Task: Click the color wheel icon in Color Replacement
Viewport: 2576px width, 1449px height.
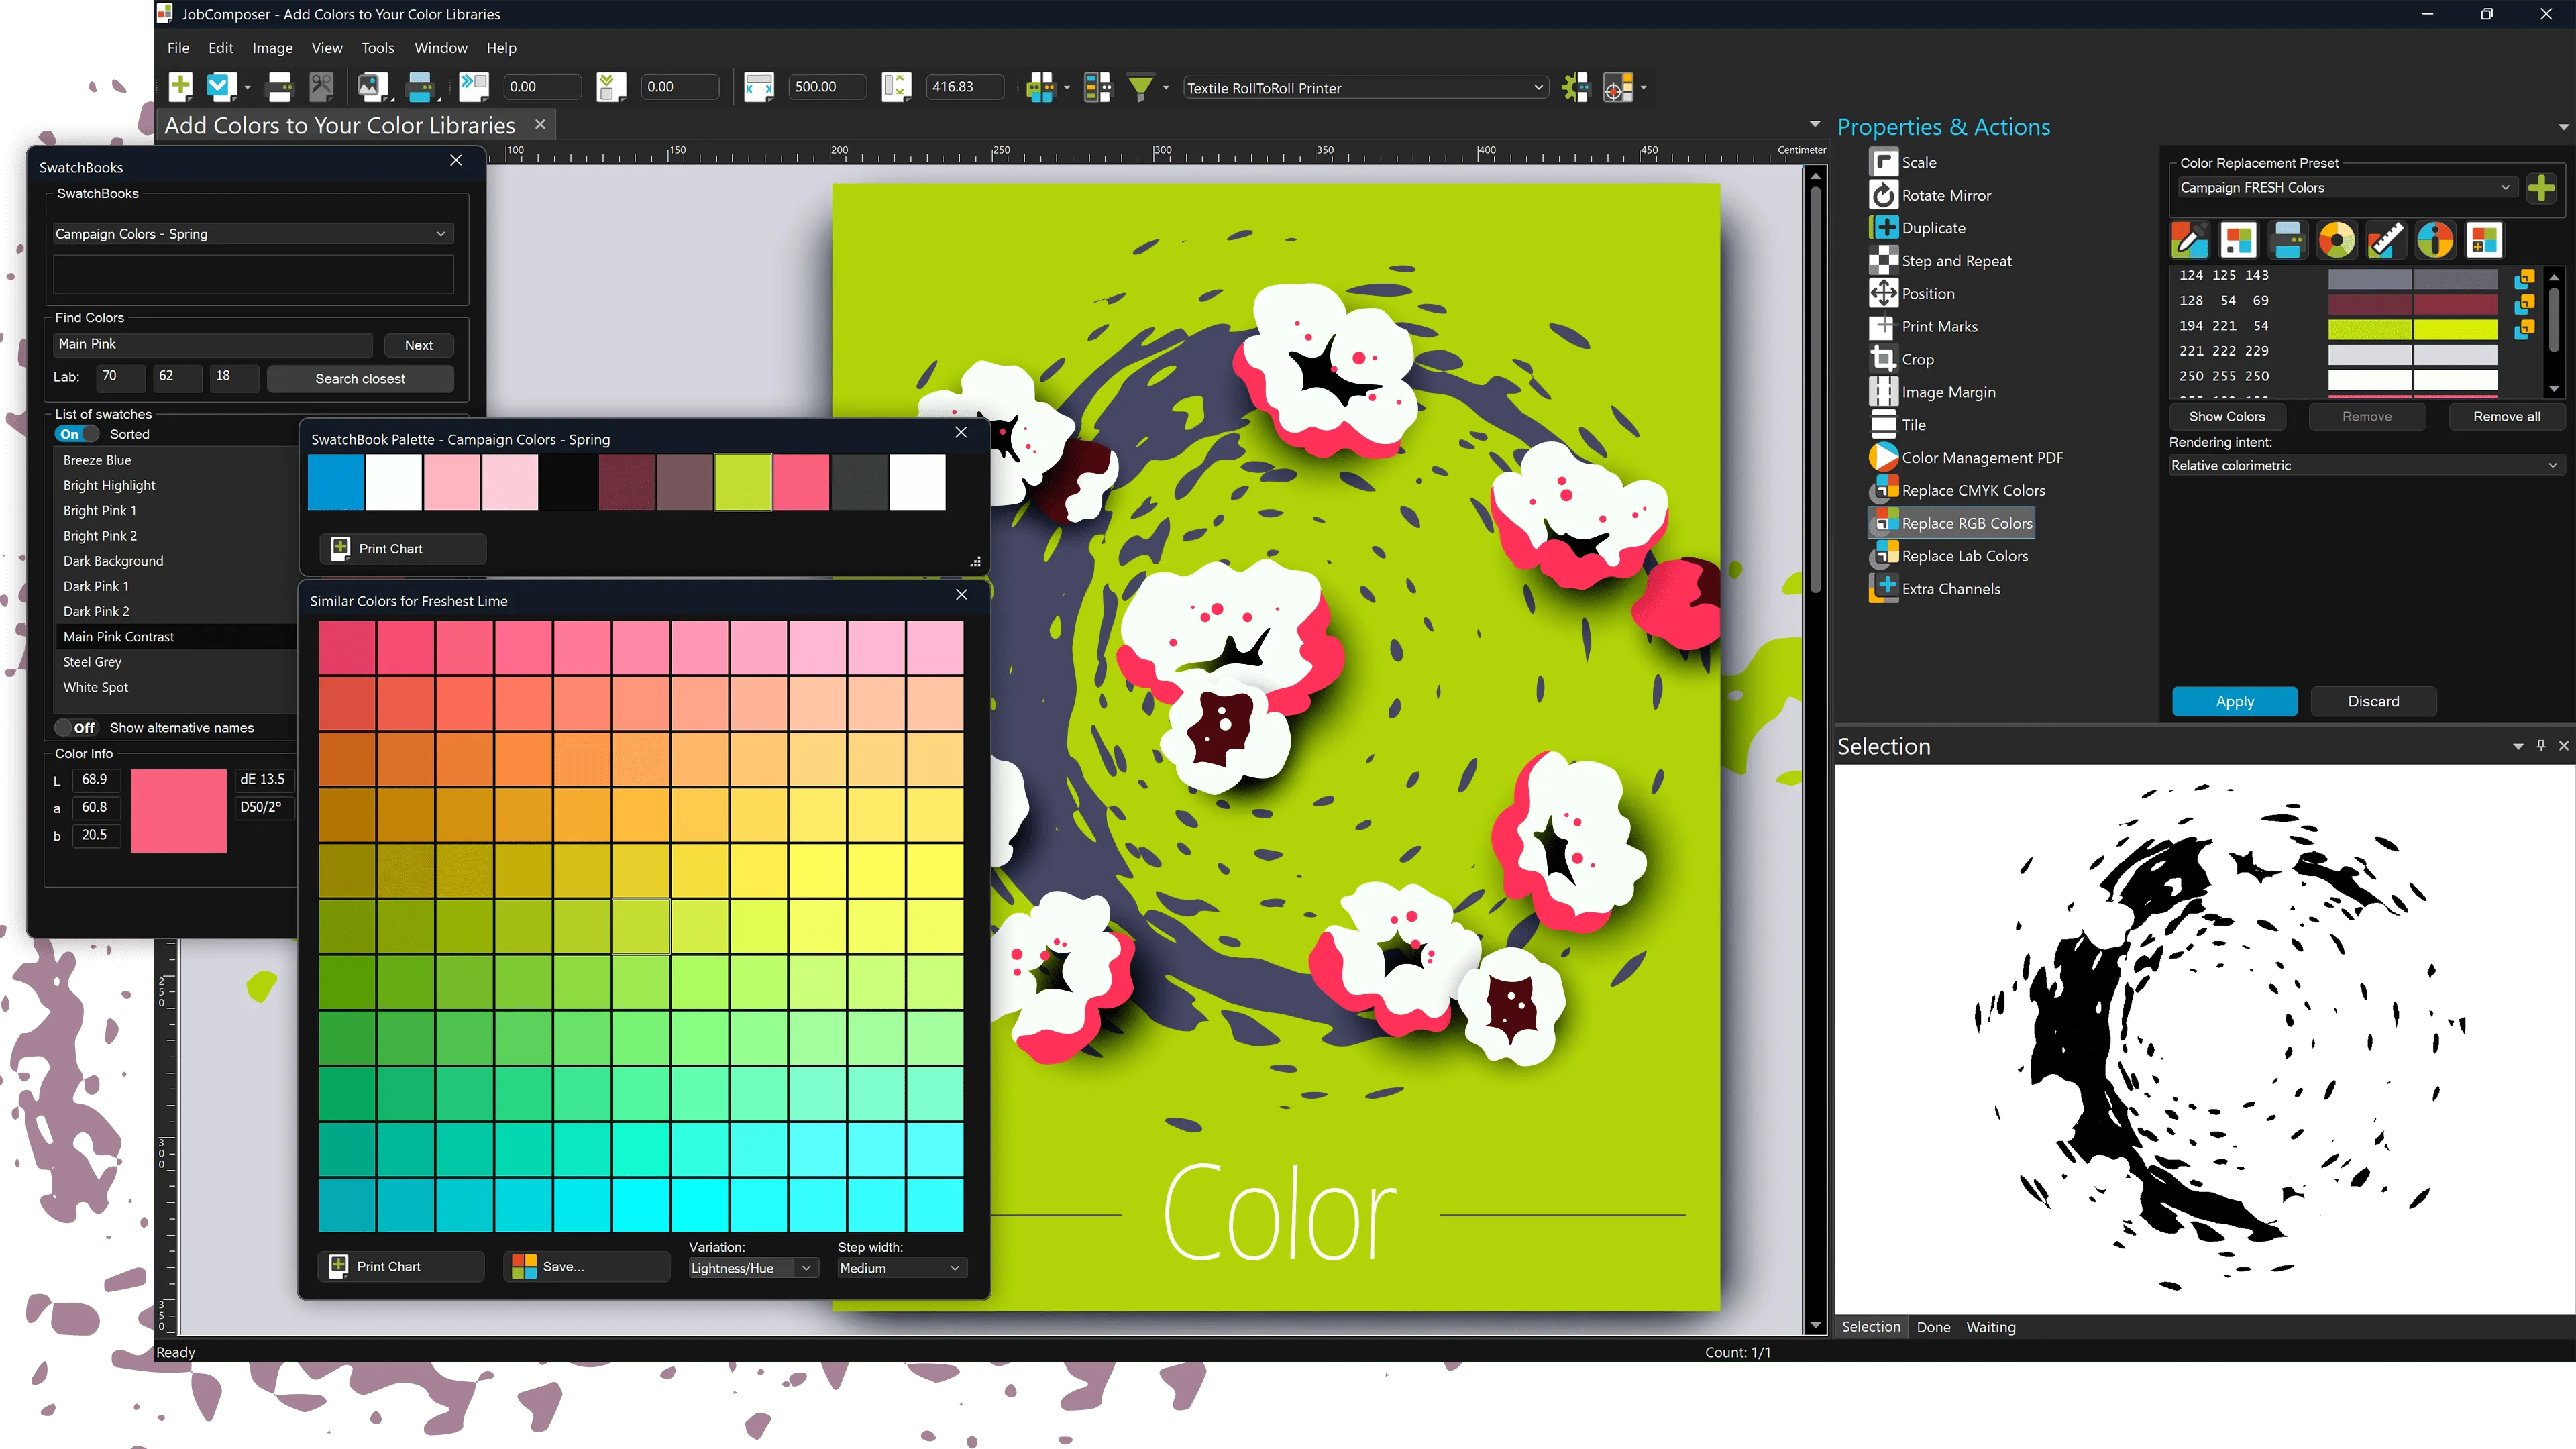Action: click(x=2337, y=240)
